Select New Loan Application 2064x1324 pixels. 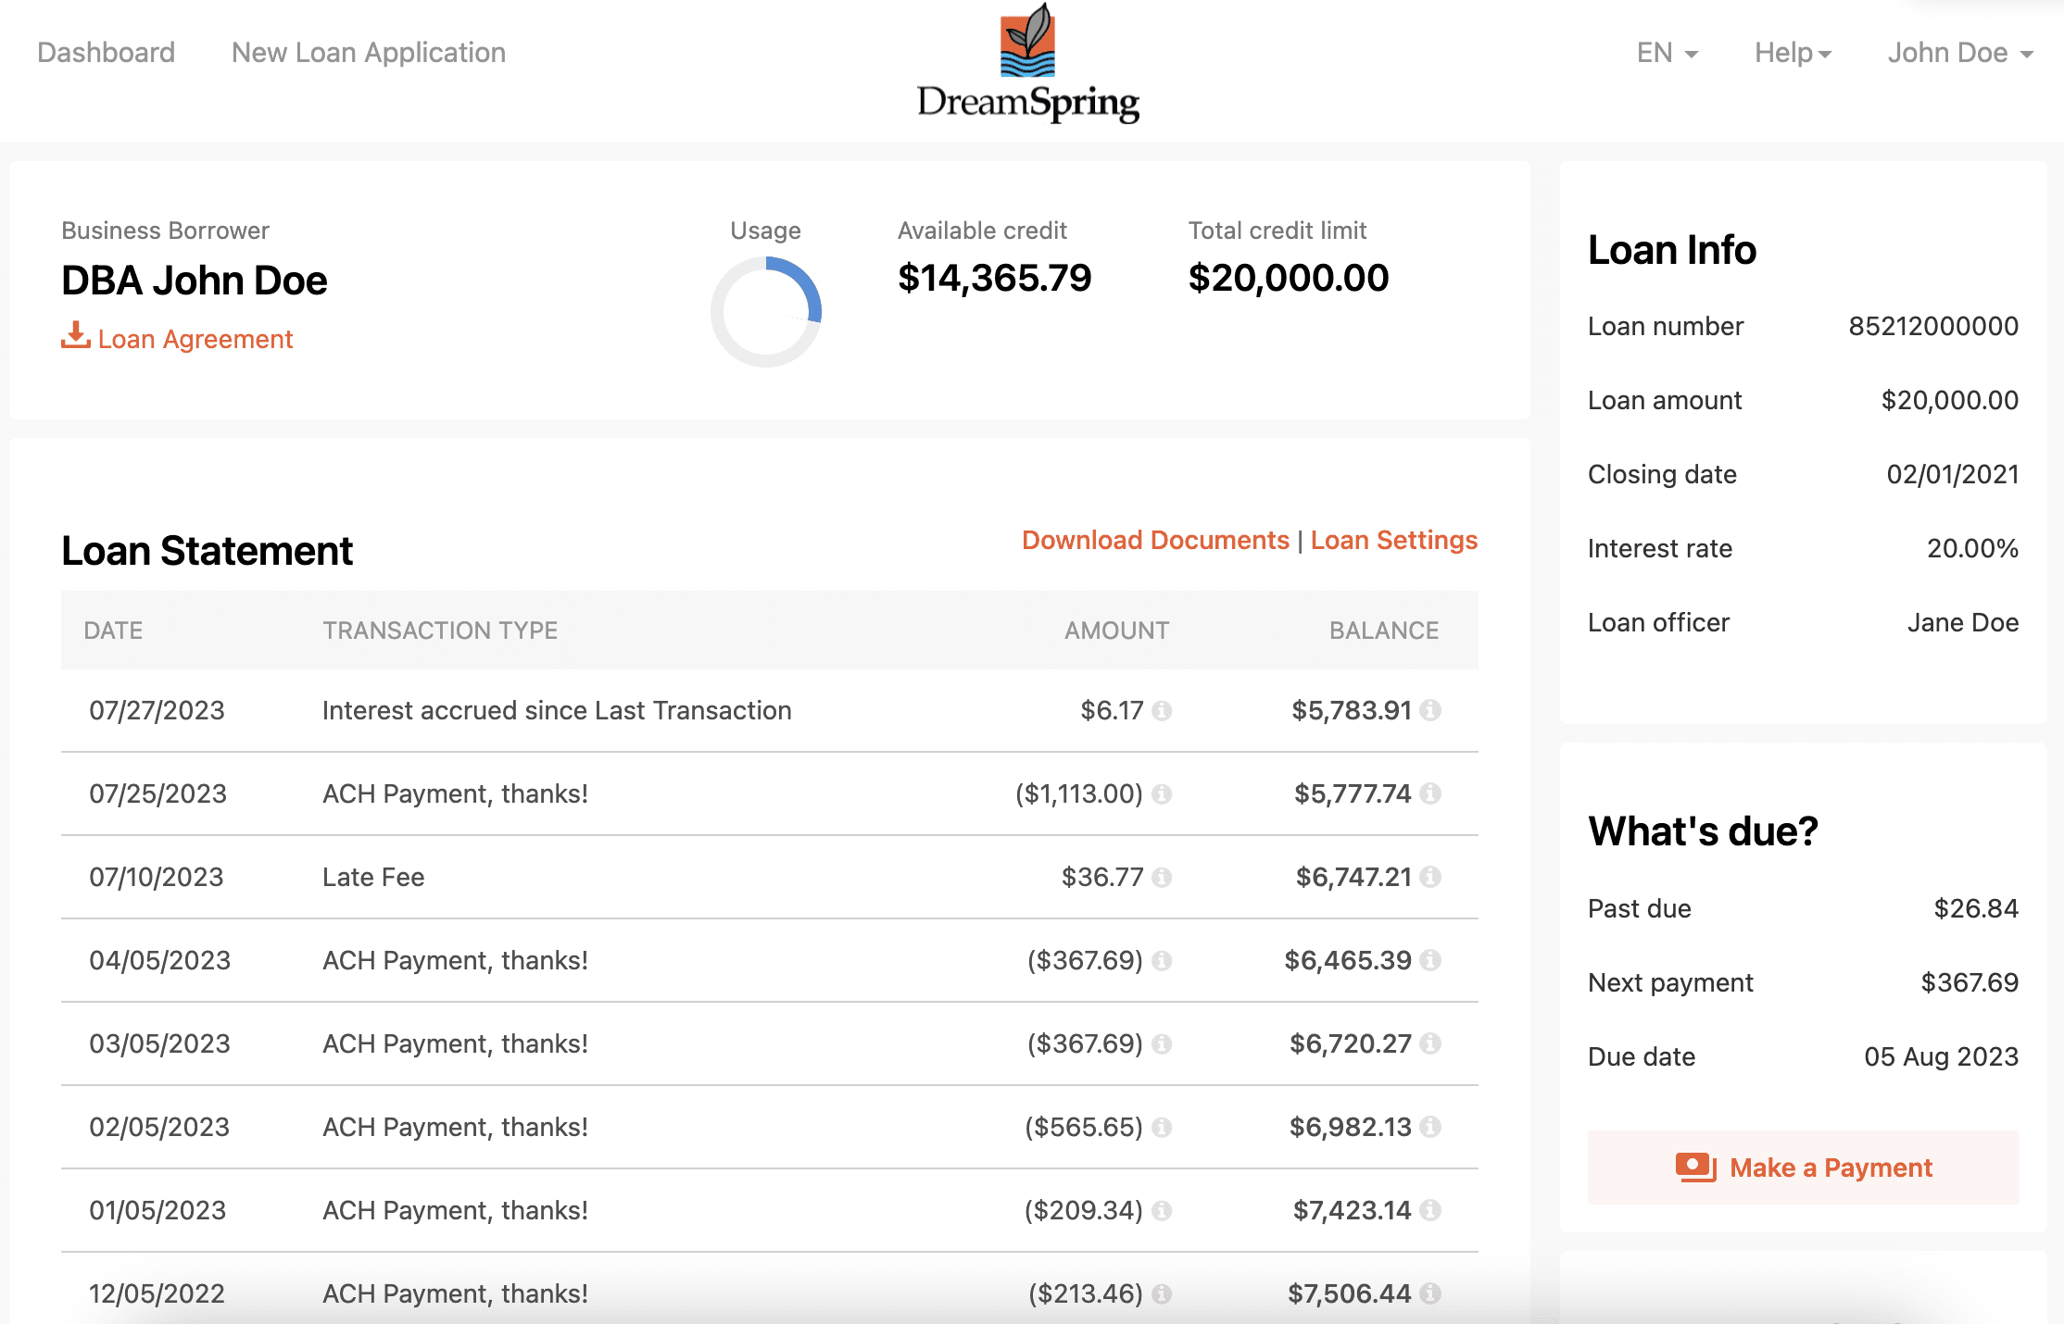368,52
